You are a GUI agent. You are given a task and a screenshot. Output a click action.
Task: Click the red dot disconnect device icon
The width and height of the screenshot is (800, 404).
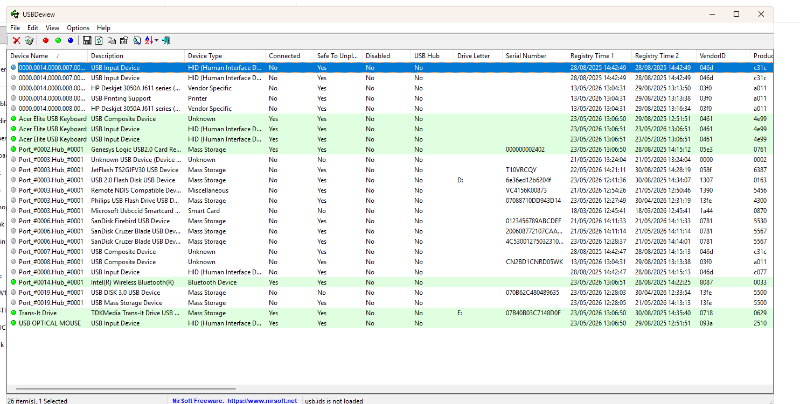(x=45, y=40)
